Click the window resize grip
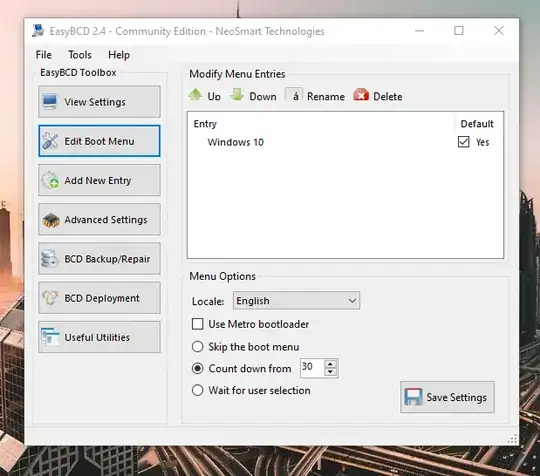The height and width of the screenshot is (476, 540). click(x=512, y=439)
